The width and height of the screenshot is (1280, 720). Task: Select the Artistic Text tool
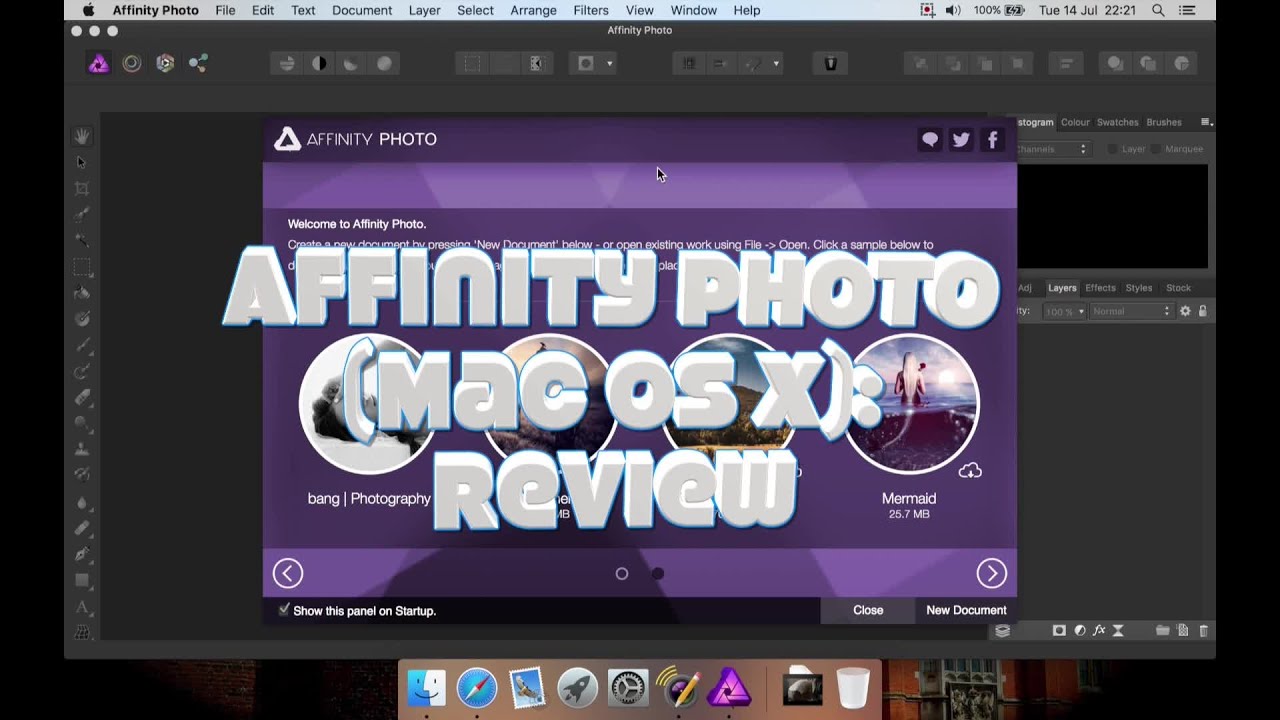click(82, 607)
